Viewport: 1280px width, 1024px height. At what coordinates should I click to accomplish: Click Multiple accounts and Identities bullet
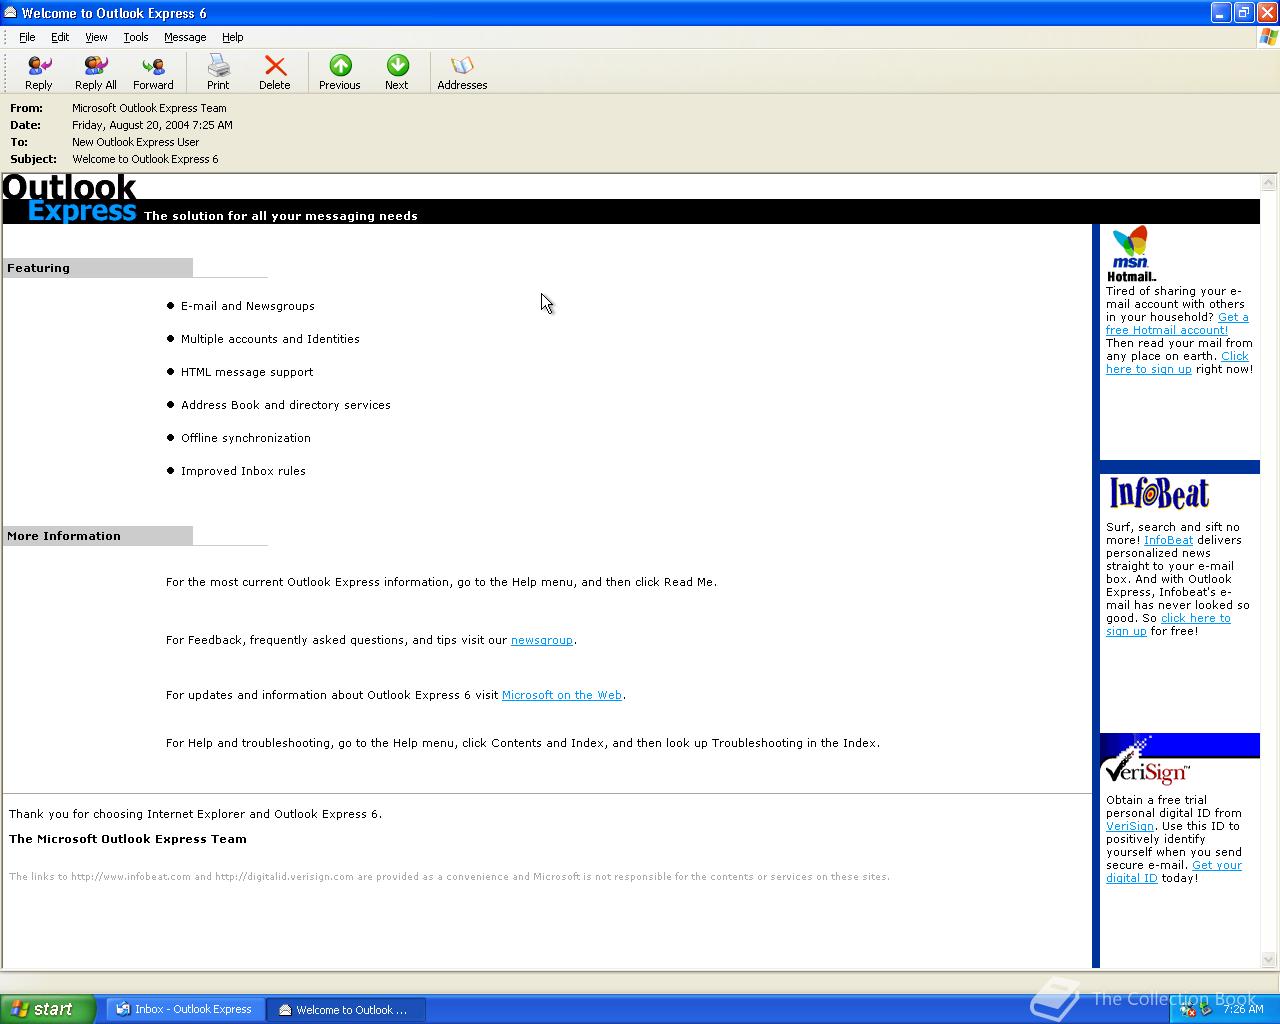[x=270, y=339]
